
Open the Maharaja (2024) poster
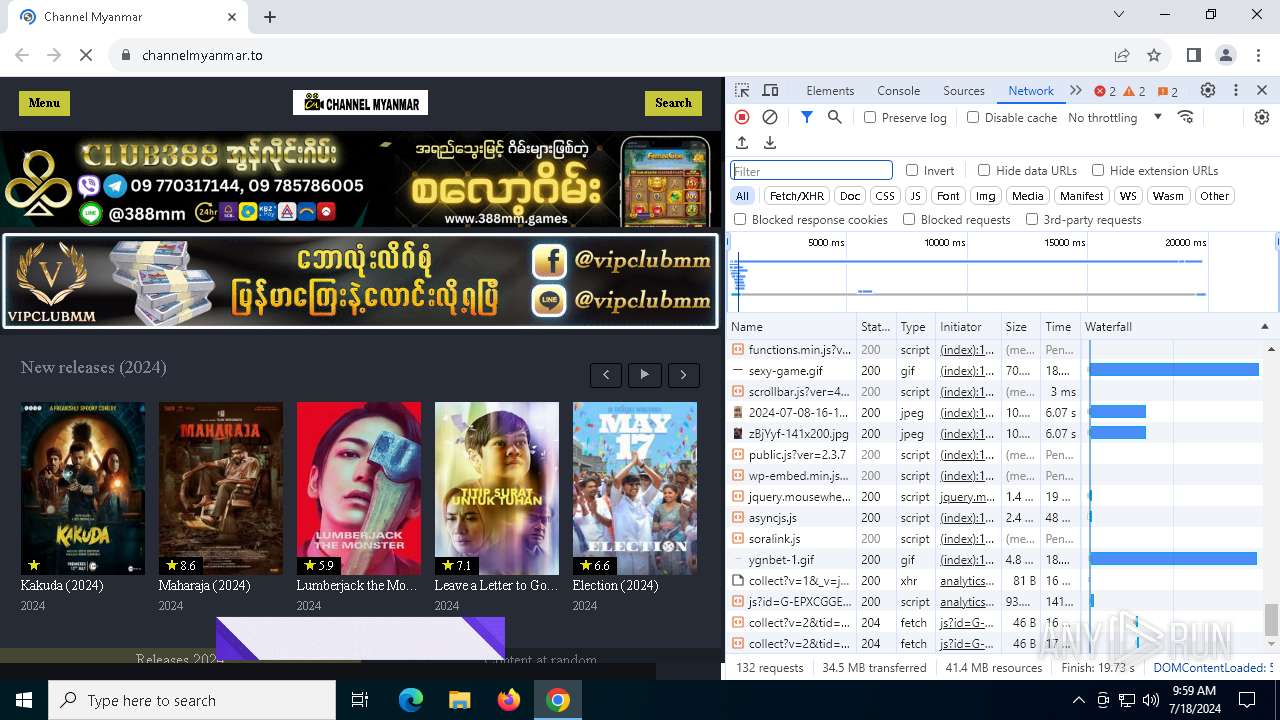tap(221, 488)
